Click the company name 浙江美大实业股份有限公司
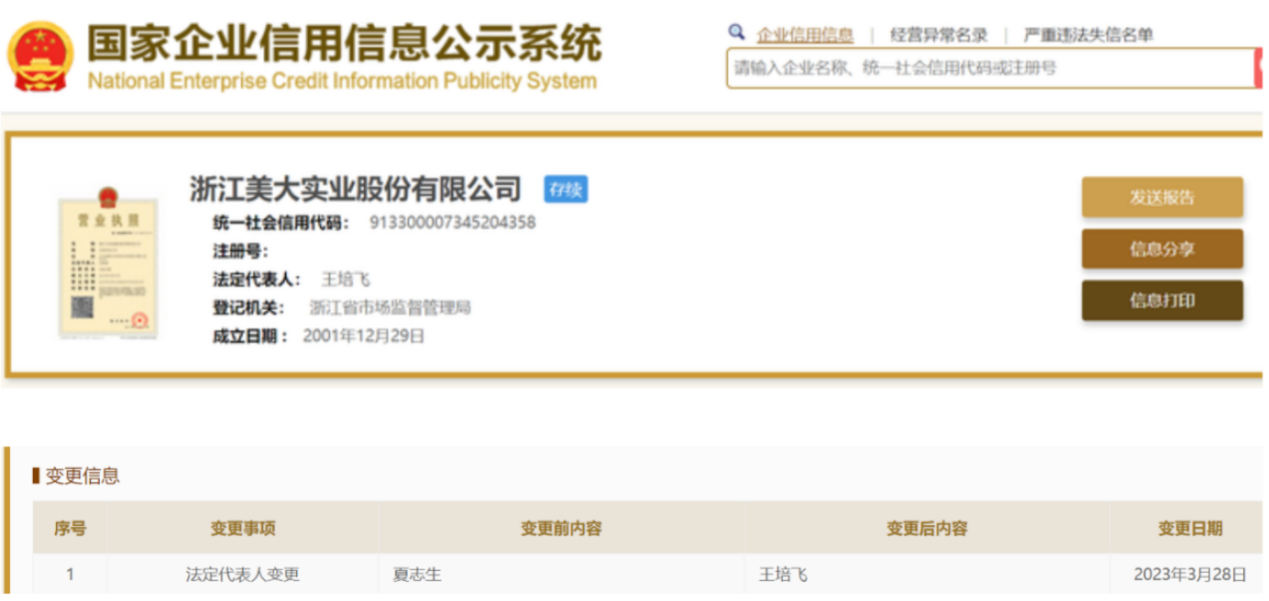The width and height of the screenshot is (1269, 601). (x=356, y=188)
